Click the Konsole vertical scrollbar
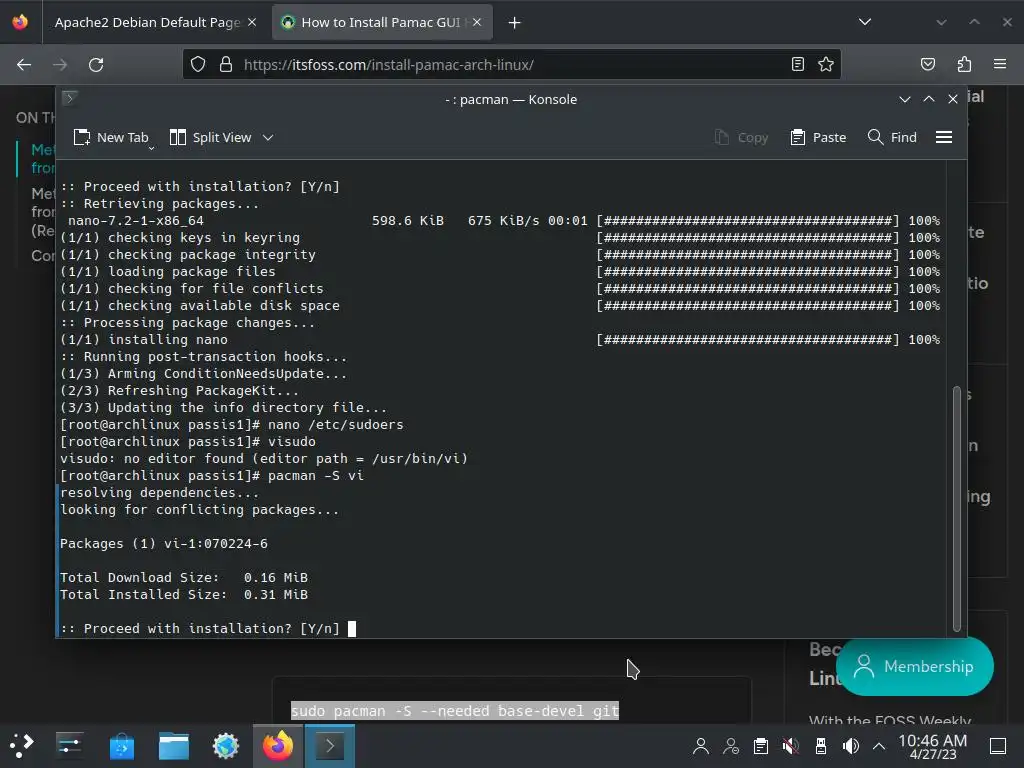Screen dimensions: 1024x768 coord(957,509)
